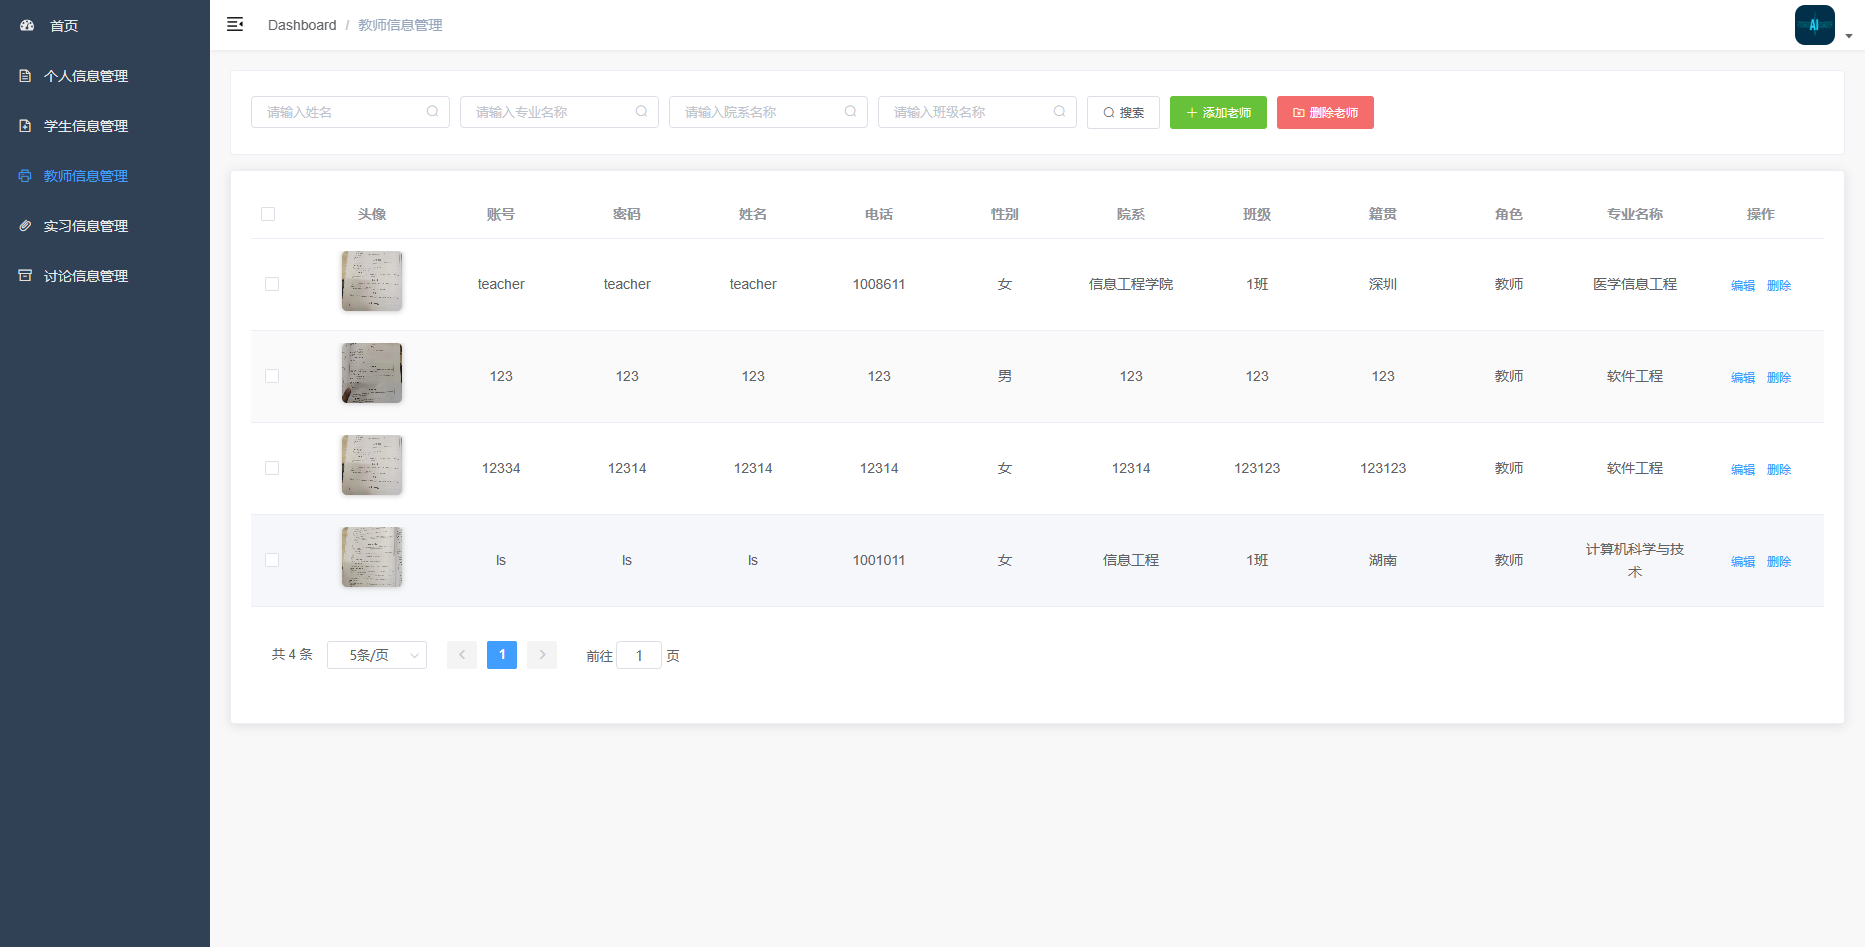This screenshot has width=1865, height=947.
Task: Click search icon in department name field
Action: click(x=850, y=112)
